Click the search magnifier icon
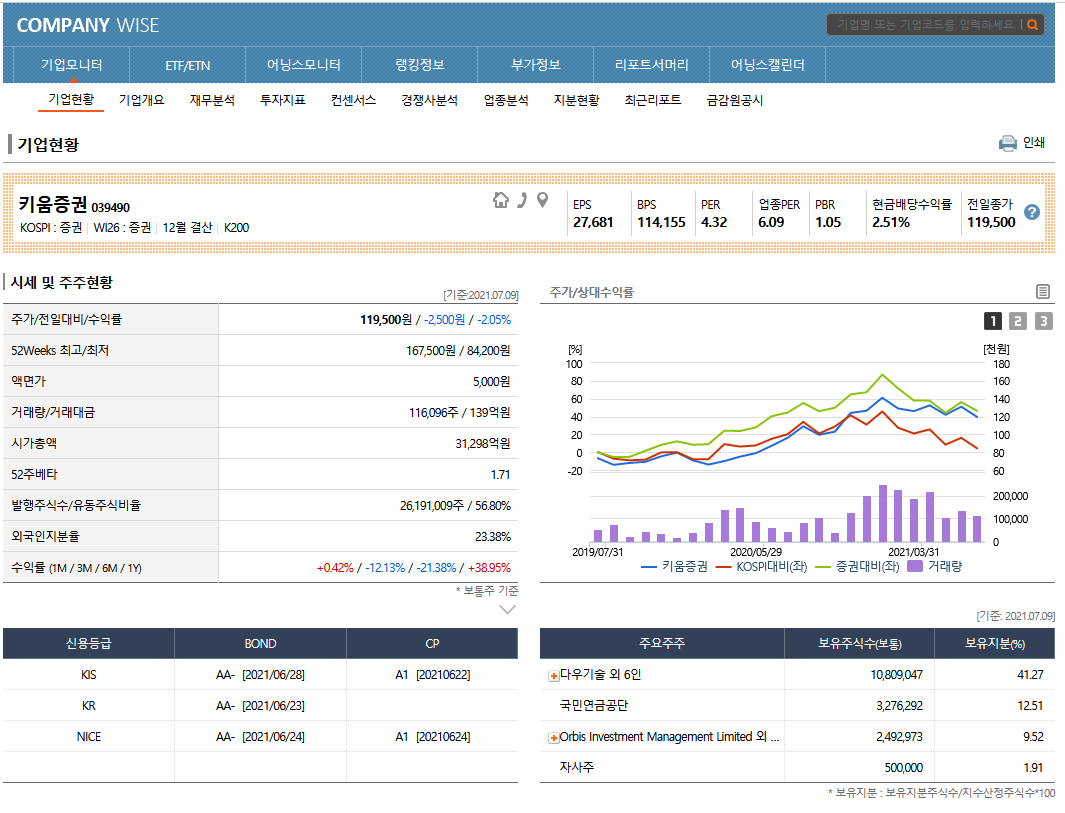1065x813 pixels. click(x=1032, y=25)
